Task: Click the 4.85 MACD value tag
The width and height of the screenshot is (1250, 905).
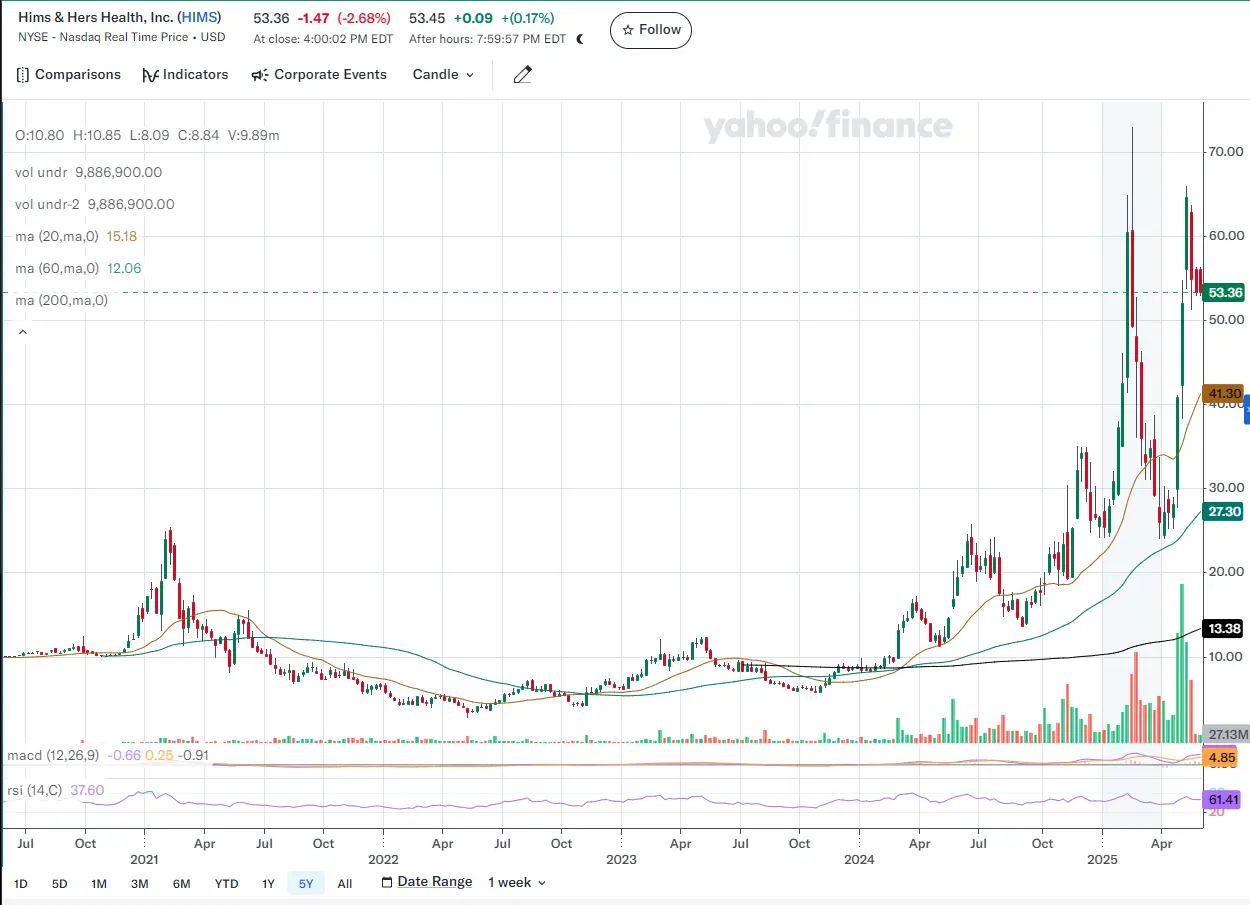Action: click(x=1223, y=758)
